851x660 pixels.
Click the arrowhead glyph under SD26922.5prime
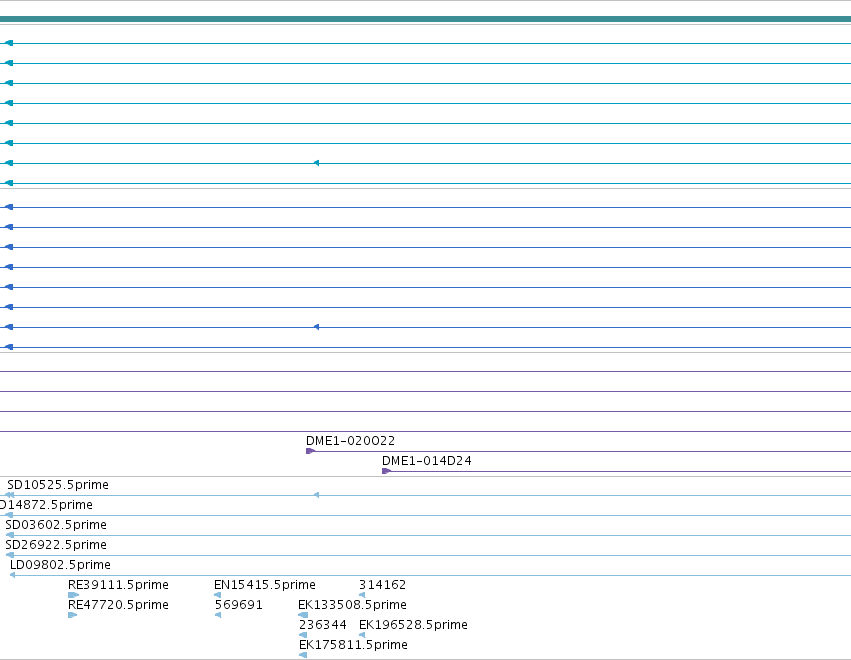coord(9,555)
